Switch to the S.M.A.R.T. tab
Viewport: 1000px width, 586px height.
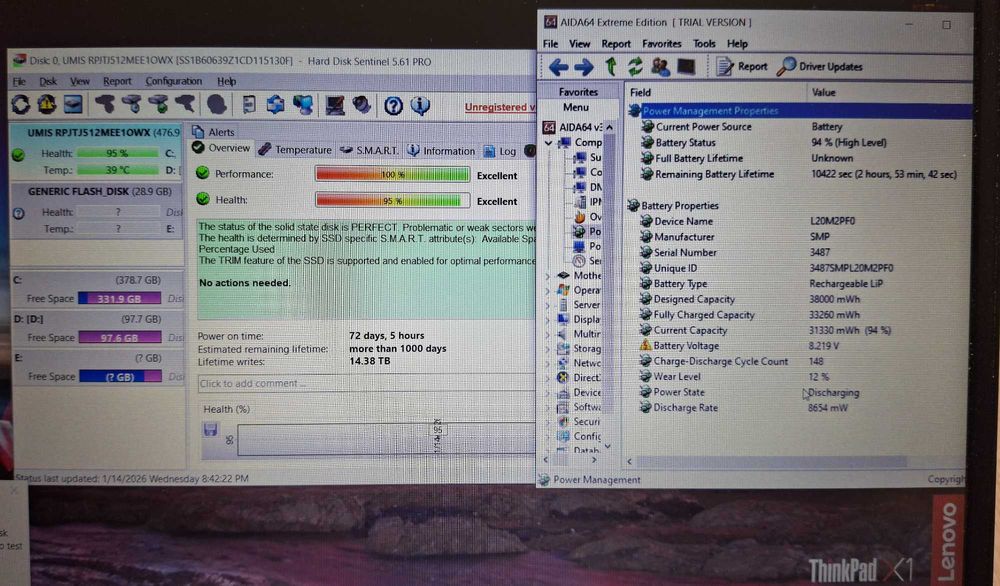(369, 150)
